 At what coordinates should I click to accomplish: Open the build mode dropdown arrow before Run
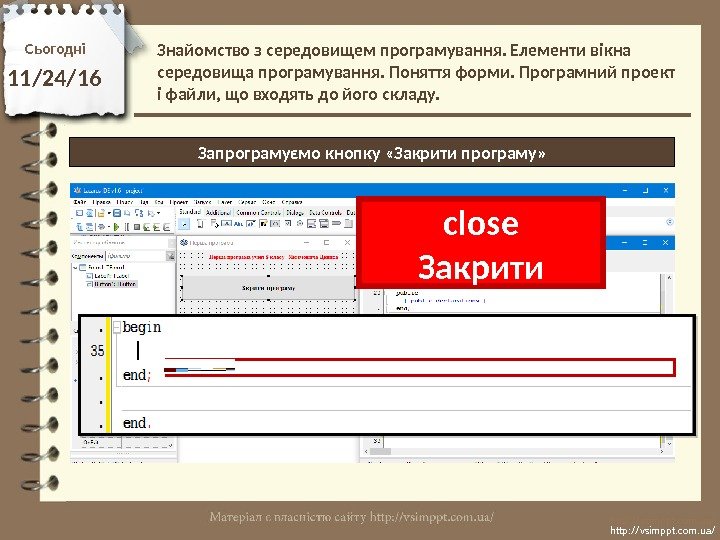(108, 226)
